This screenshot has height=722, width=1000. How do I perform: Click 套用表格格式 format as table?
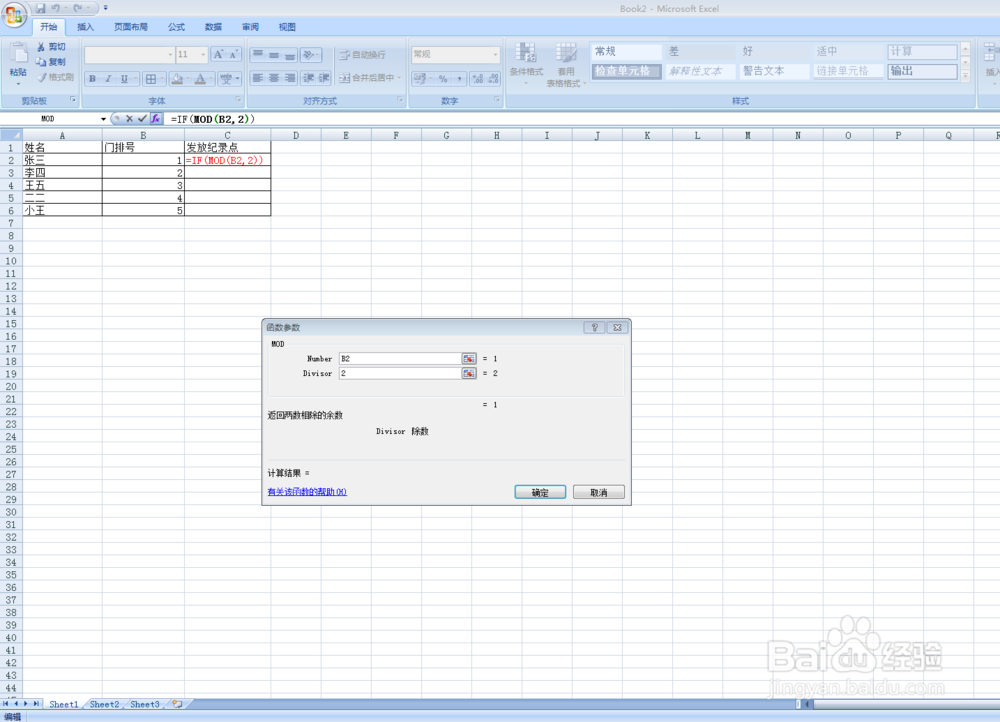coord(566,64)
